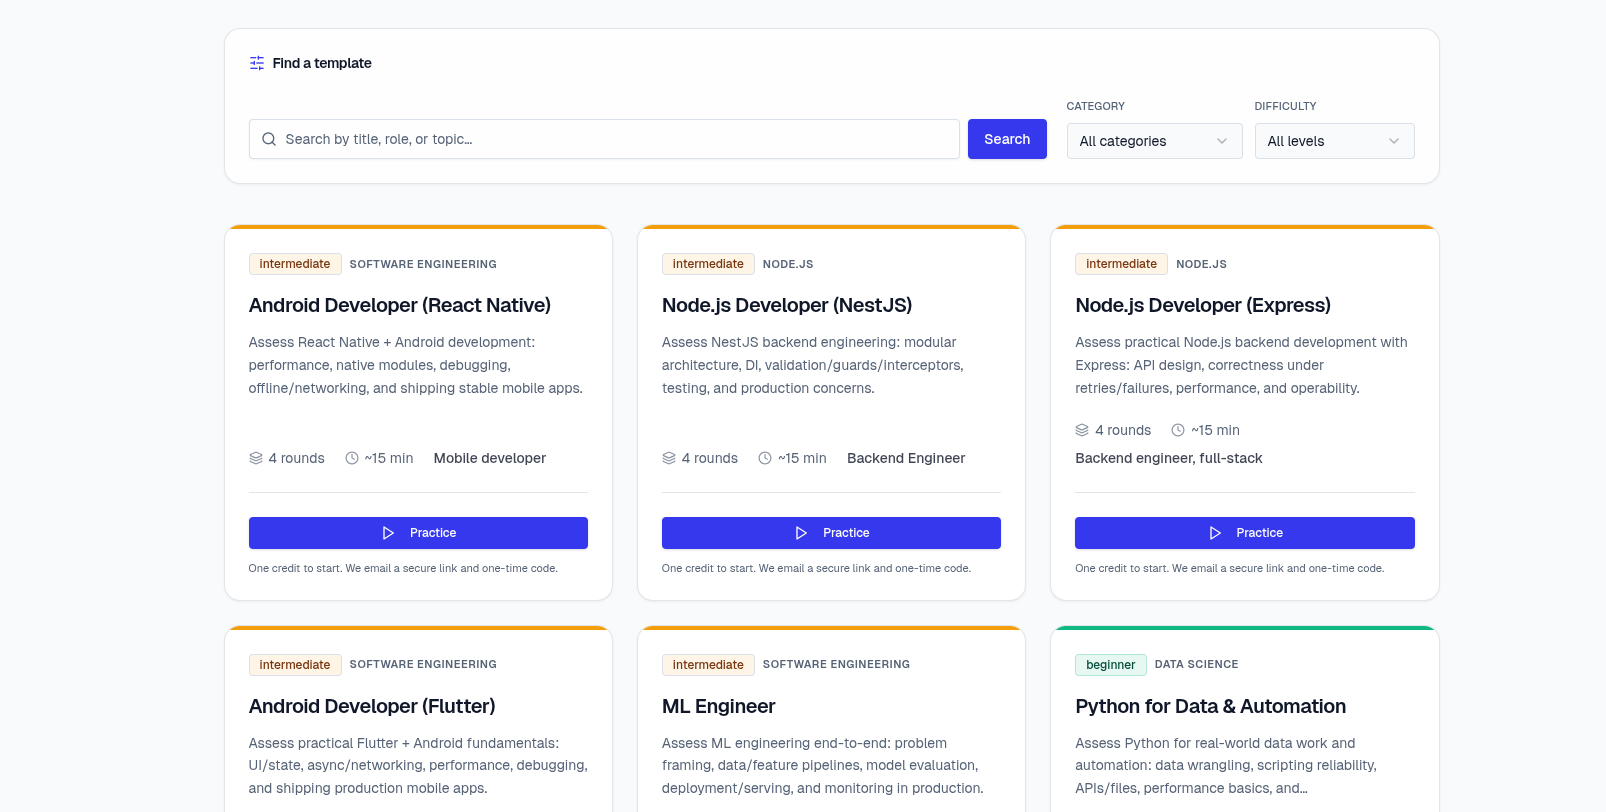
Task: Click CATEGORY filter label
Action: tap(1095, 106)
